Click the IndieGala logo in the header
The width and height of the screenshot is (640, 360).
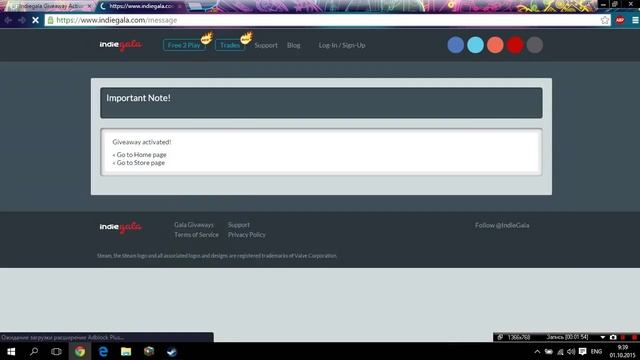coord(121,44)
